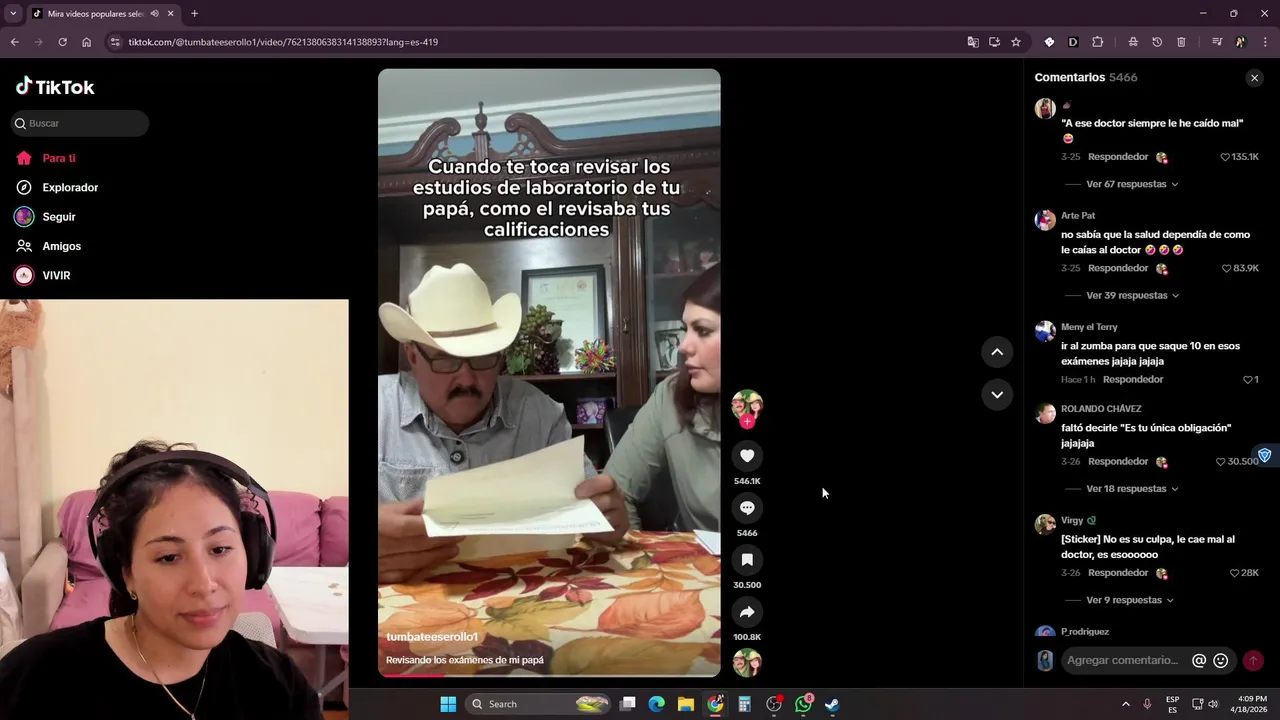The height and width of the screenshot is (720, 1280).
Task: Click the Agregar comentario input field
Action: pyautogui.click(x=1123, y=660)
